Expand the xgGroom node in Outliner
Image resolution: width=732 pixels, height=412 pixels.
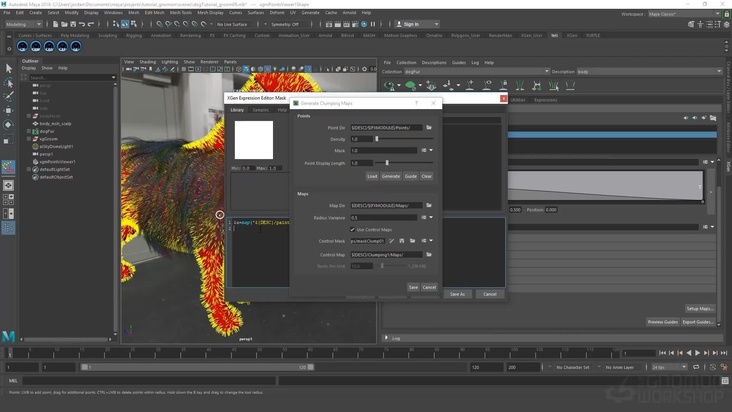click(x=31, y=139)
